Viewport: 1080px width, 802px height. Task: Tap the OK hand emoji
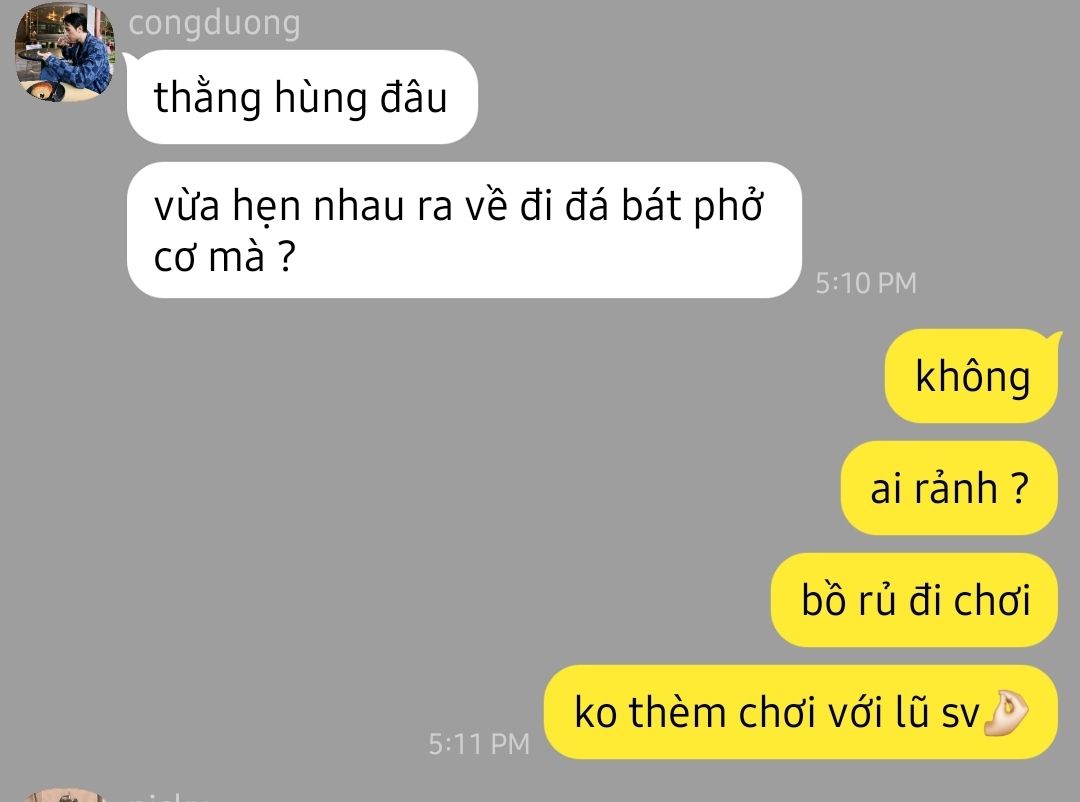tap(1006, 712)
